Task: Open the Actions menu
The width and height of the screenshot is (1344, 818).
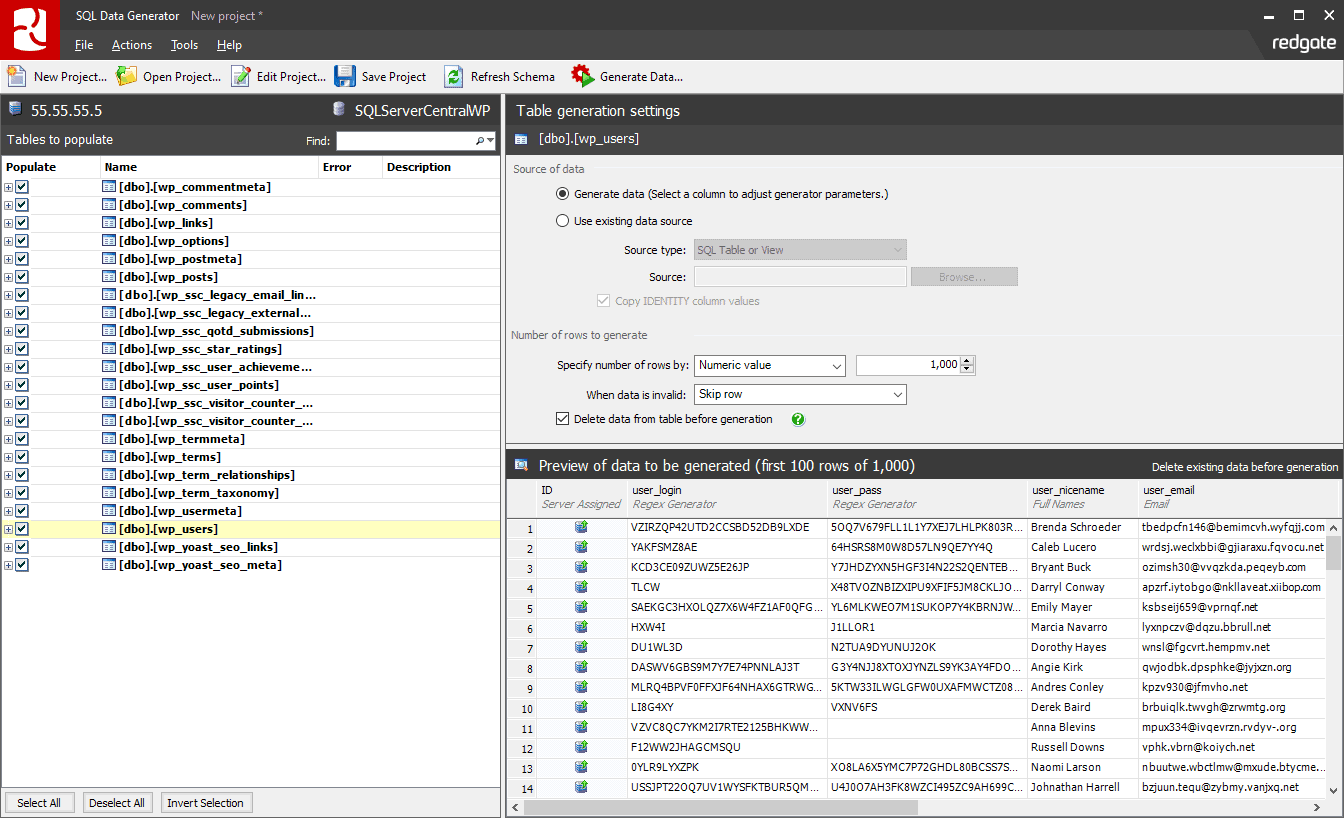Action: [x=131, y=44]
